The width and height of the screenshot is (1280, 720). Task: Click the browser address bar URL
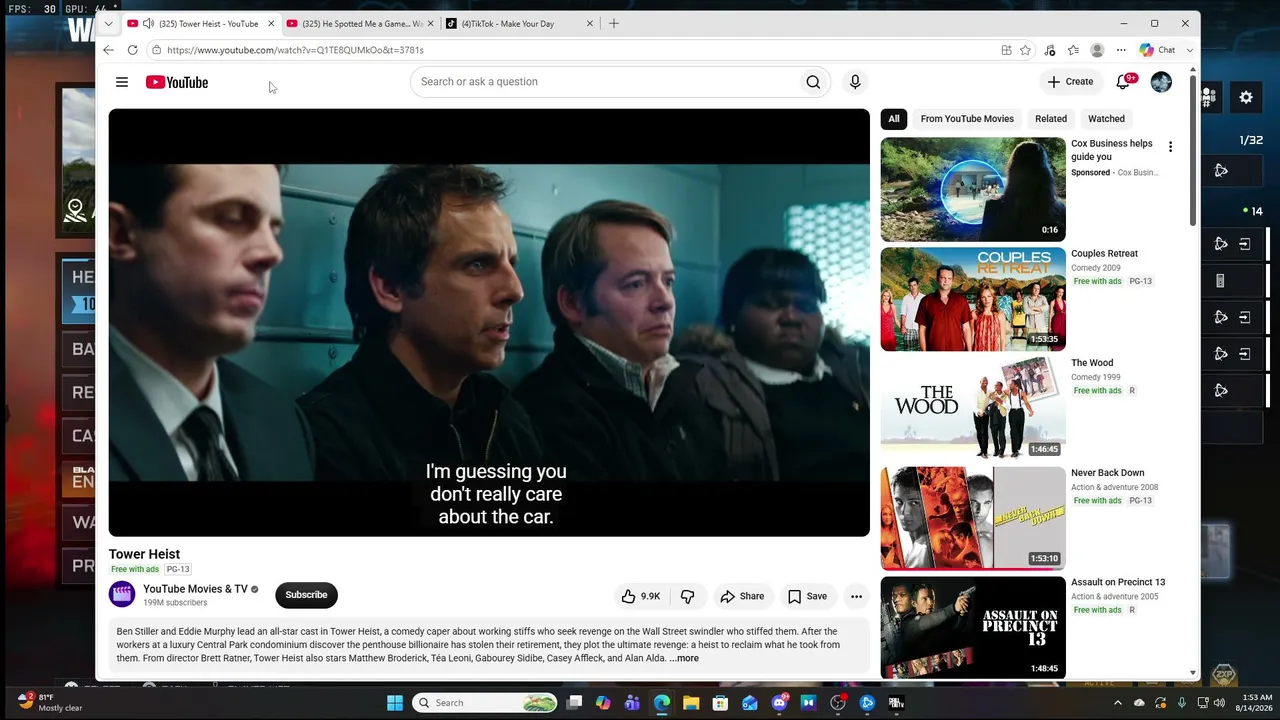295,50
